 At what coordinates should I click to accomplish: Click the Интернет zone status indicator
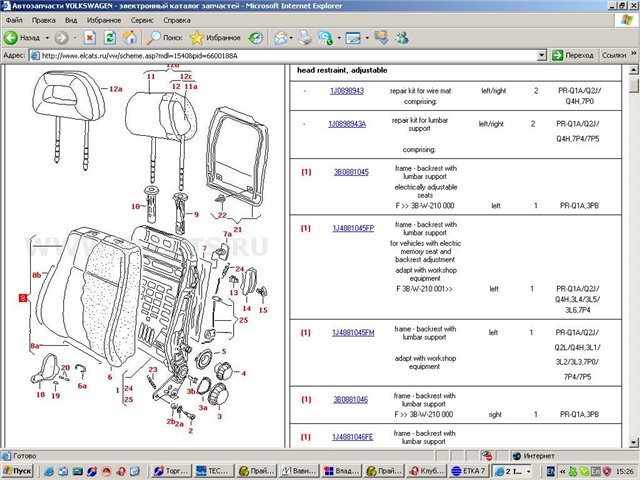[533, 456]
